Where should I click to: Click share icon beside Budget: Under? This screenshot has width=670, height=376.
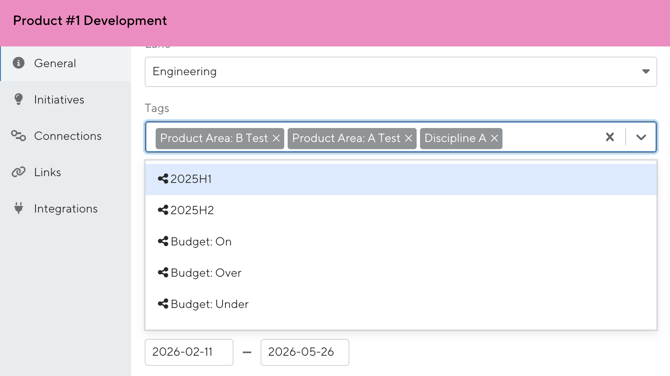pyautogui.click(x=163, y=303)
